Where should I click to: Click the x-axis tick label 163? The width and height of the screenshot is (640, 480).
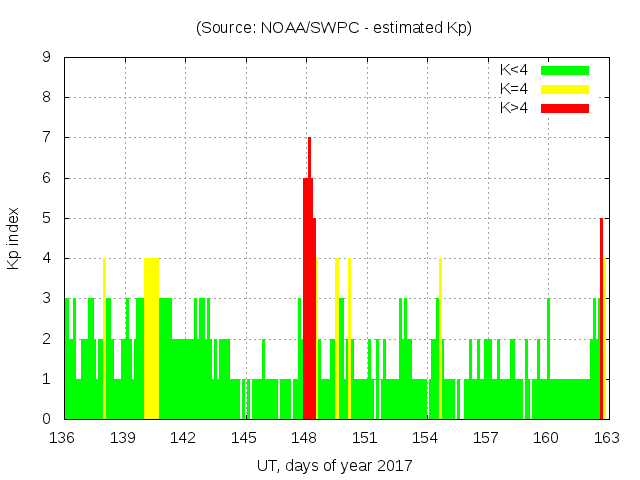pos(606,438)
